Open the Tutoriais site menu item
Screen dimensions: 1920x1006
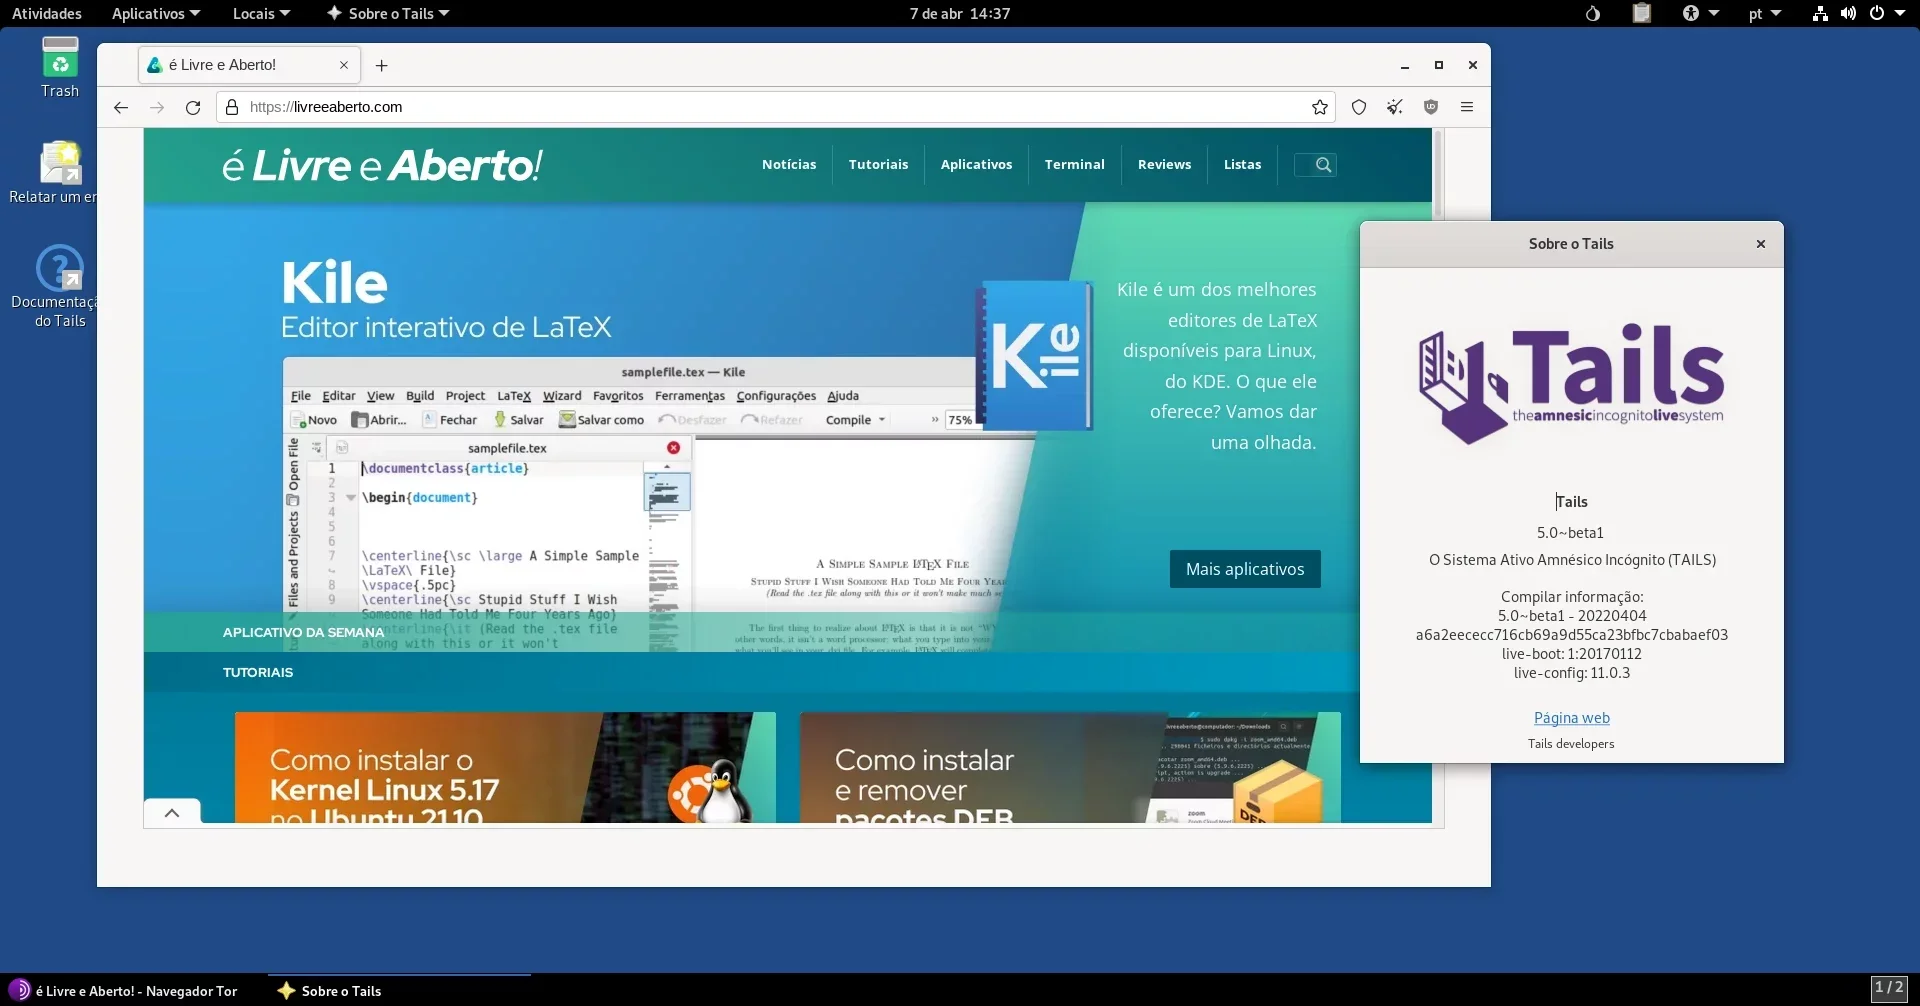tap(878, 165)
